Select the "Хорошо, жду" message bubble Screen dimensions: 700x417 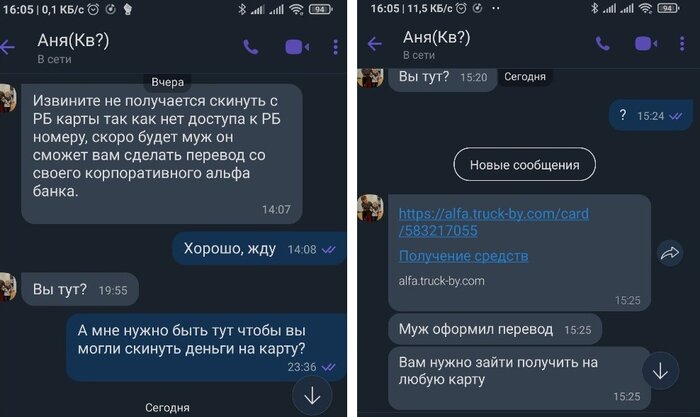point(259,248)
